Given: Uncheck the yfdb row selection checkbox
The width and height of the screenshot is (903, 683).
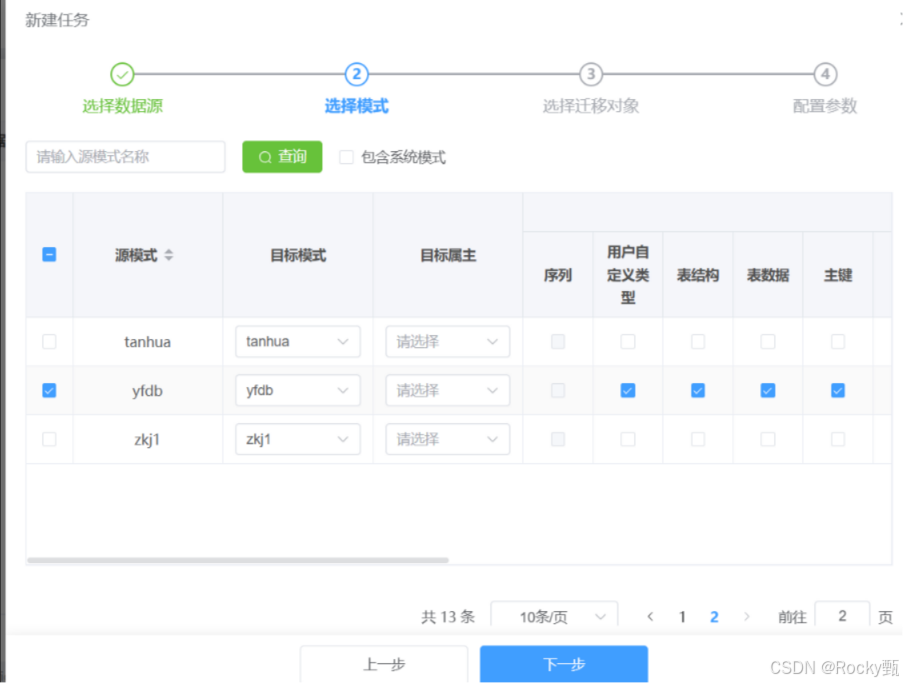Looking at the screenshot, I should pyautogui.click(x=50, y=390).
